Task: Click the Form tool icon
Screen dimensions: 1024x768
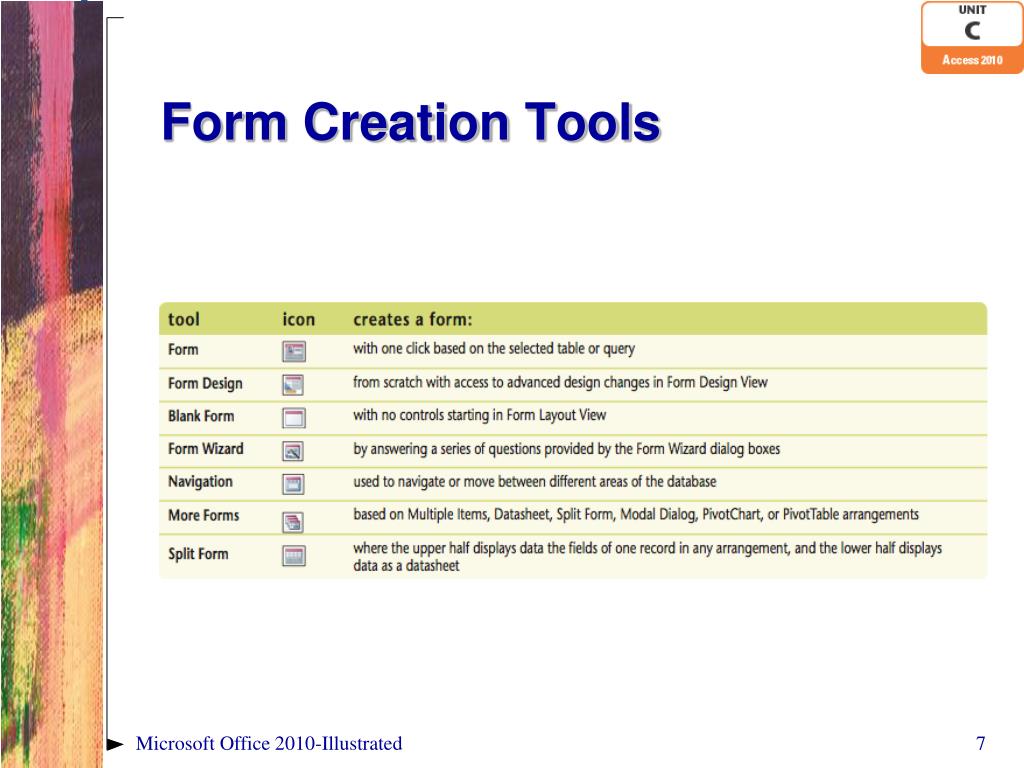Action: pyautogui.click(x=294, y=351)
